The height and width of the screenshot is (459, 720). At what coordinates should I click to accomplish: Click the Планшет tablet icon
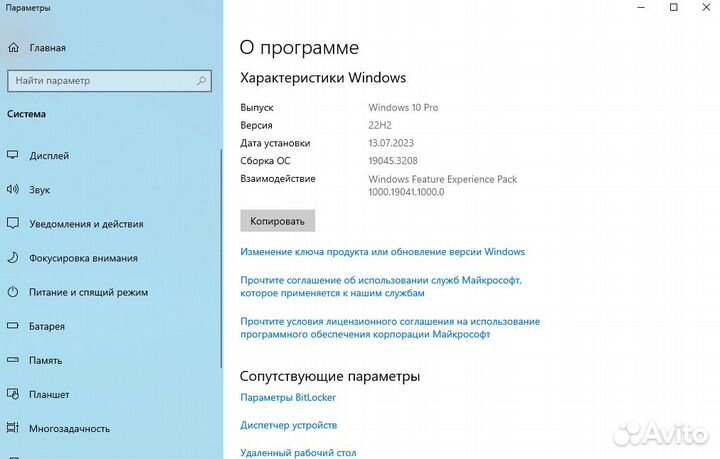click(x=13, y=394)
